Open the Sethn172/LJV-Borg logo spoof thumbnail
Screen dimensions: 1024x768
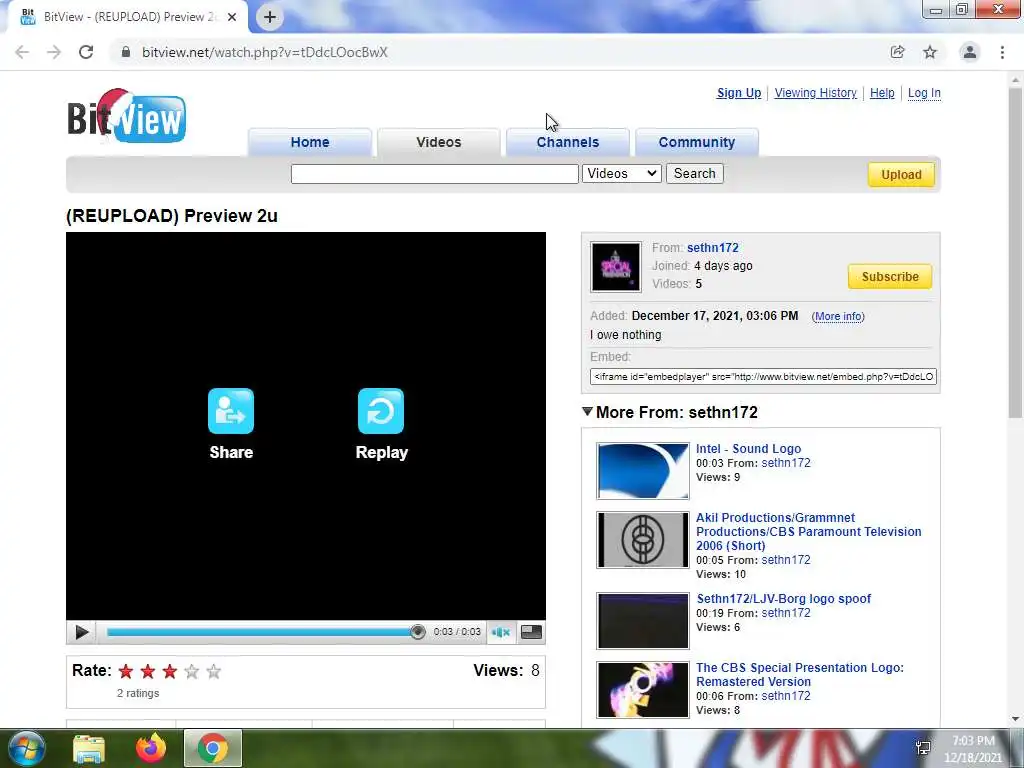(x=643, y=621)
